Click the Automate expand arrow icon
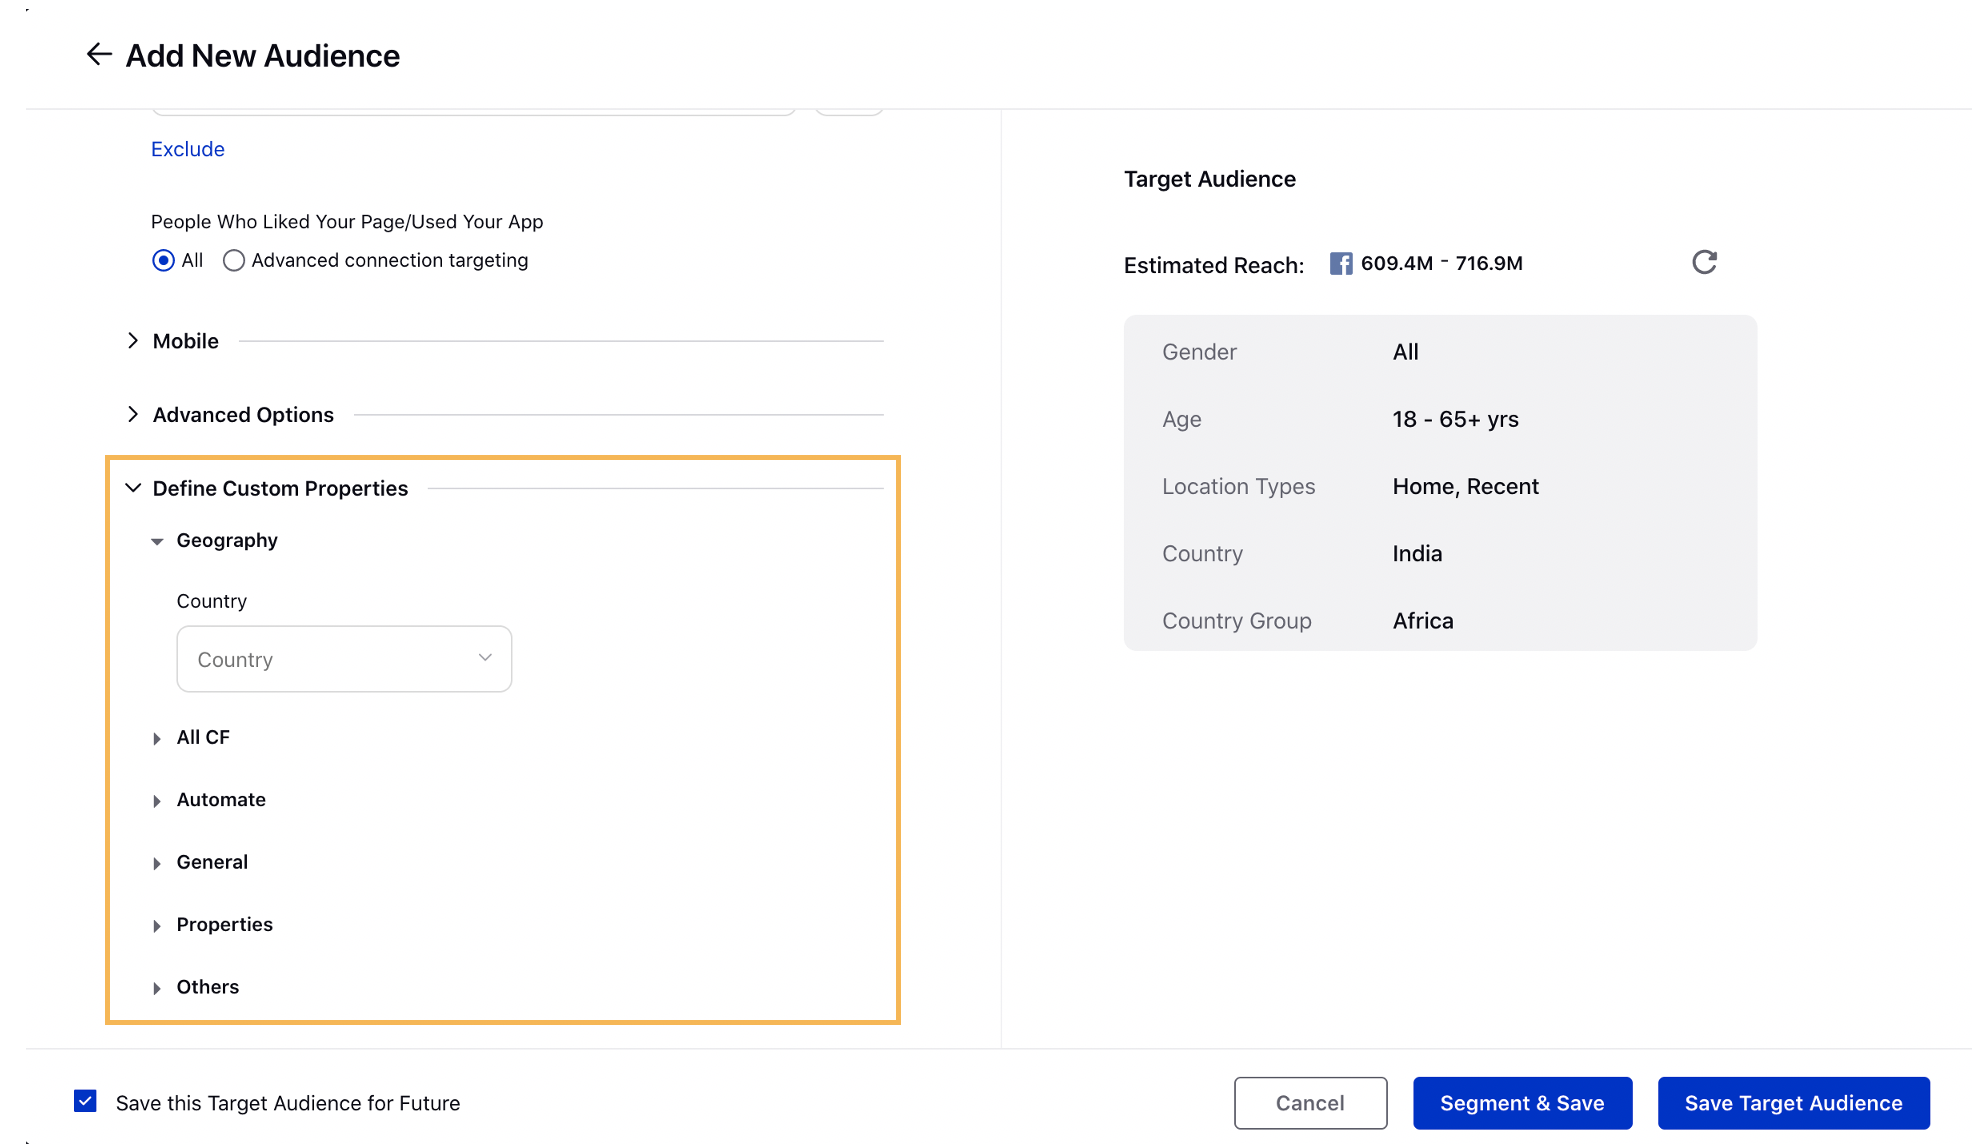This screenshot has width=1972, height=1148. pyautogui.click(x=157, y=800)
